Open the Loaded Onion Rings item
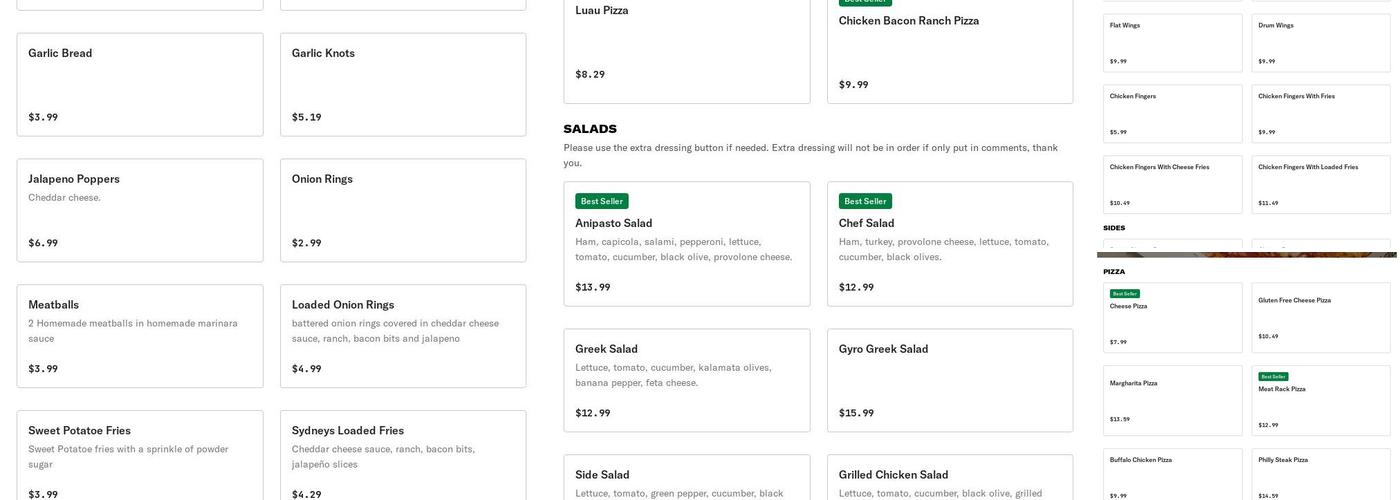Screen dimensions: 1400x500 [x=403, y=336]
